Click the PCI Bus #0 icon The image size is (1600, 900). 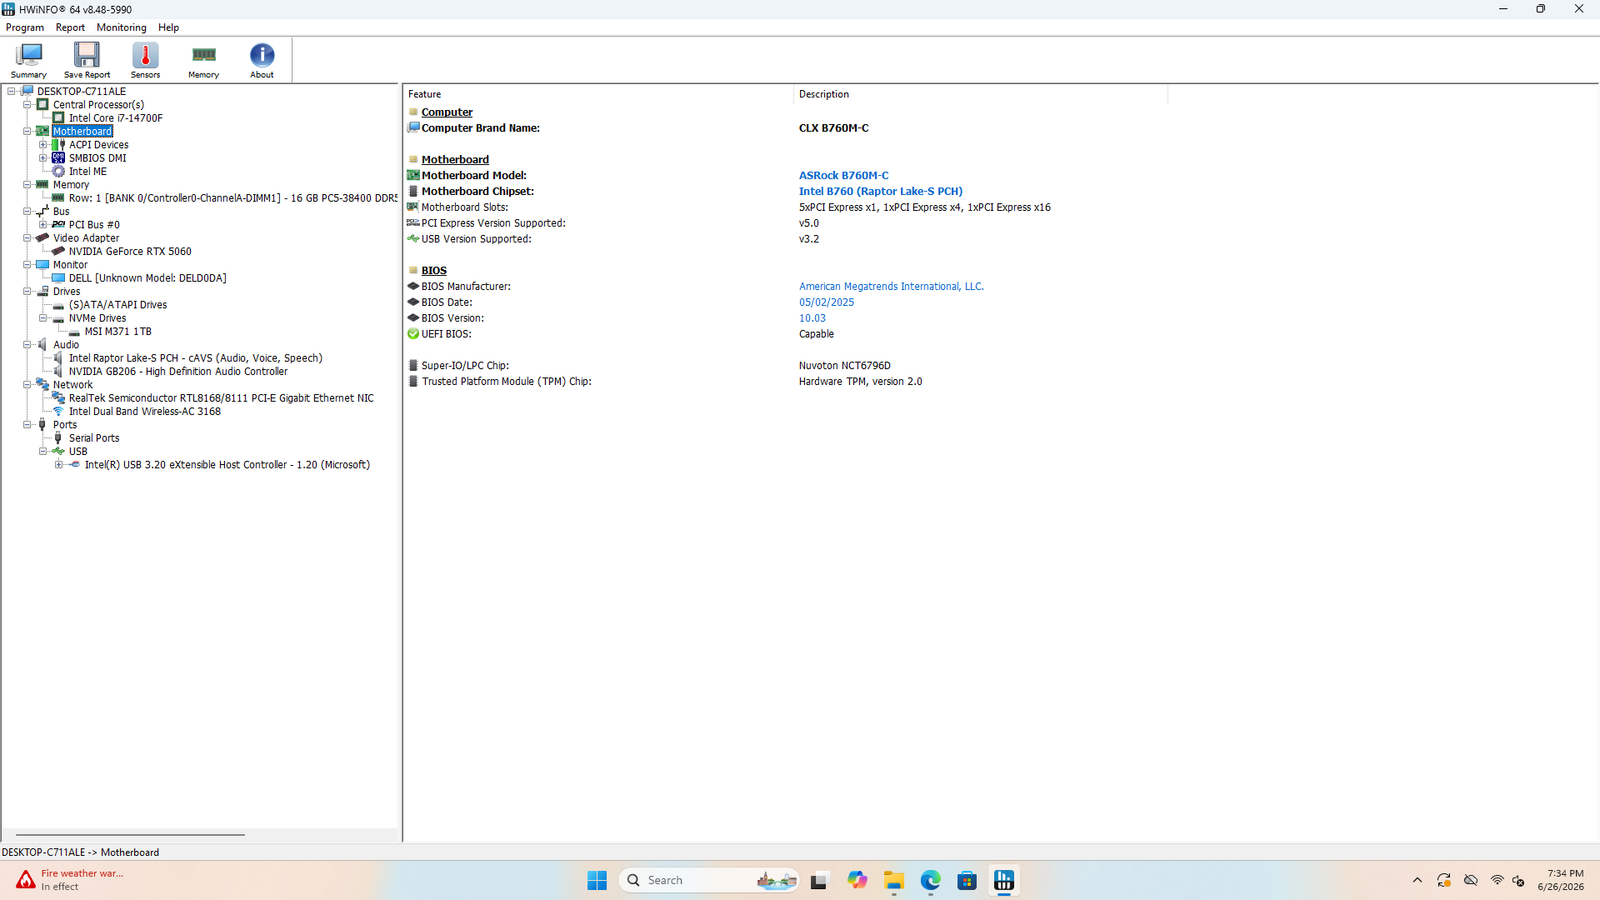tap(59, 225)
